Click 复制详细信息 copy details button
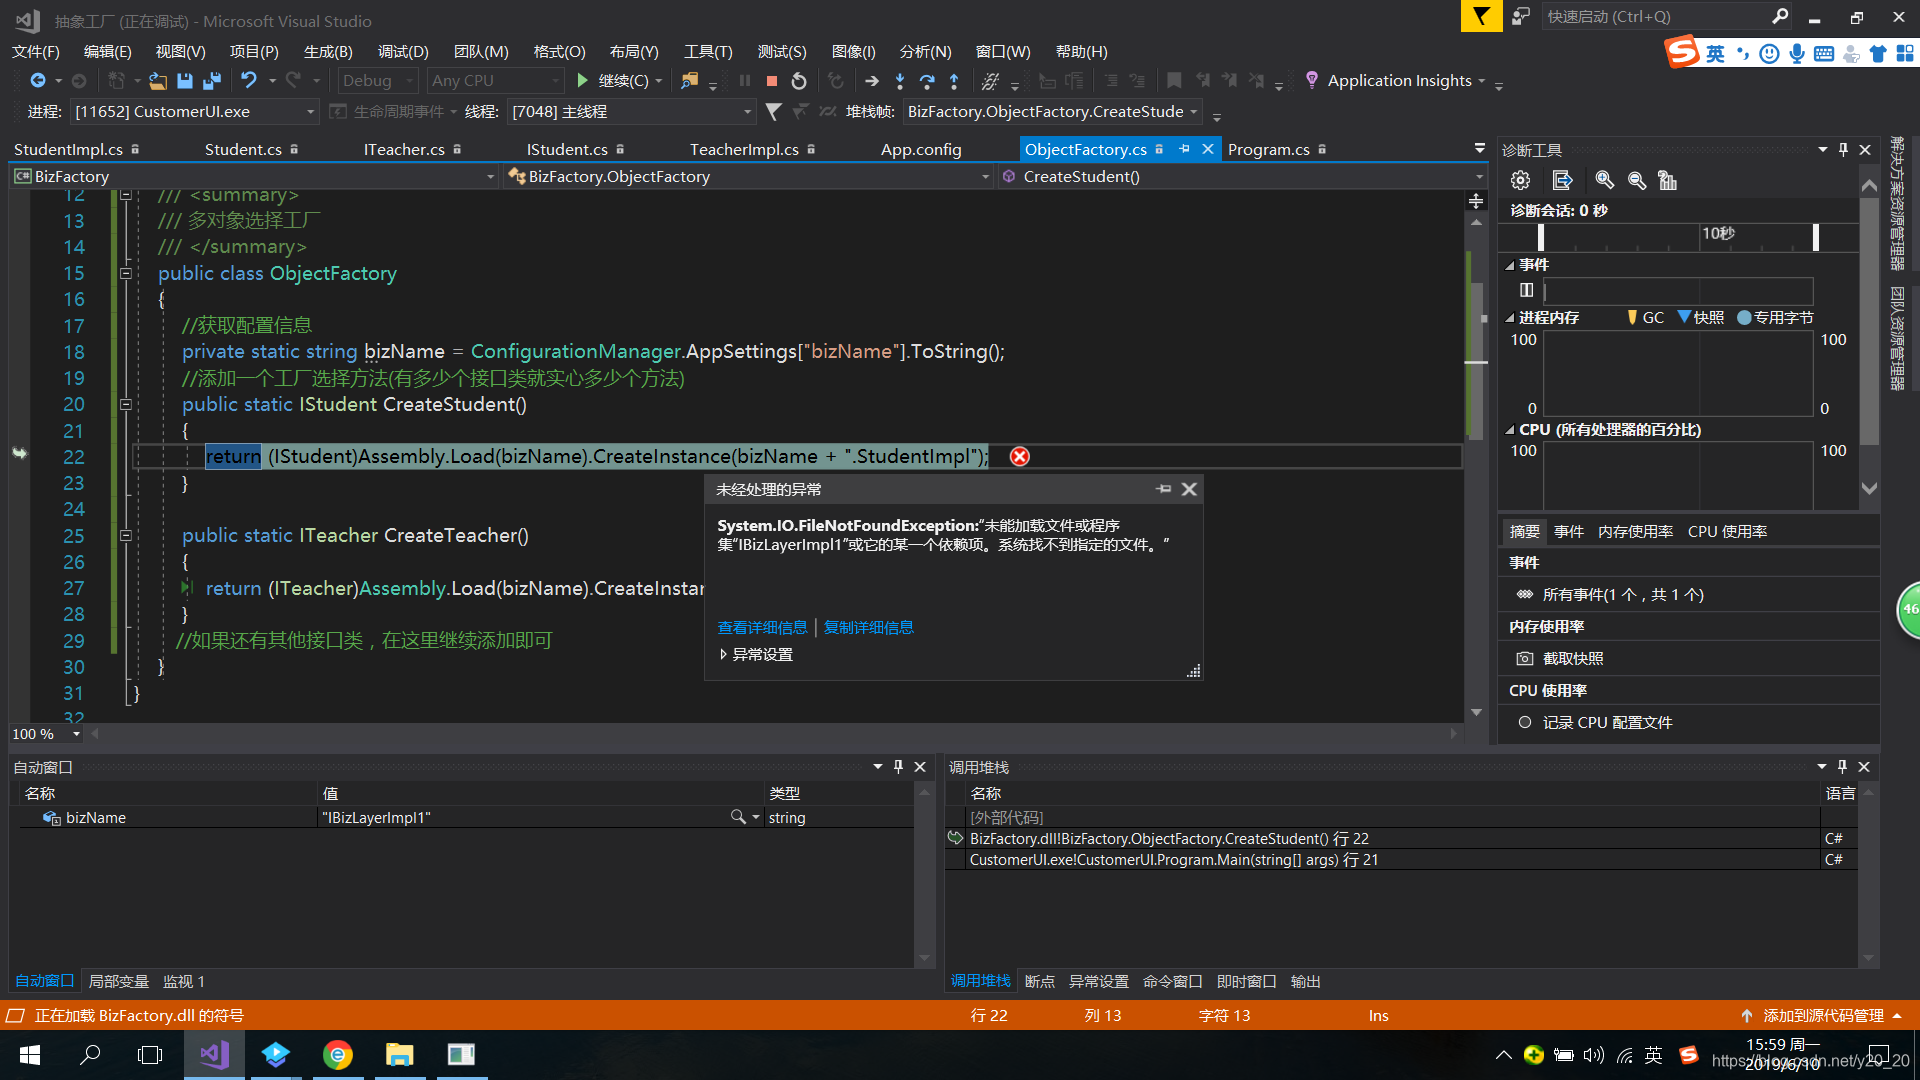Viewport: 1920px width, 1080px height. click(x=868, y=628)
